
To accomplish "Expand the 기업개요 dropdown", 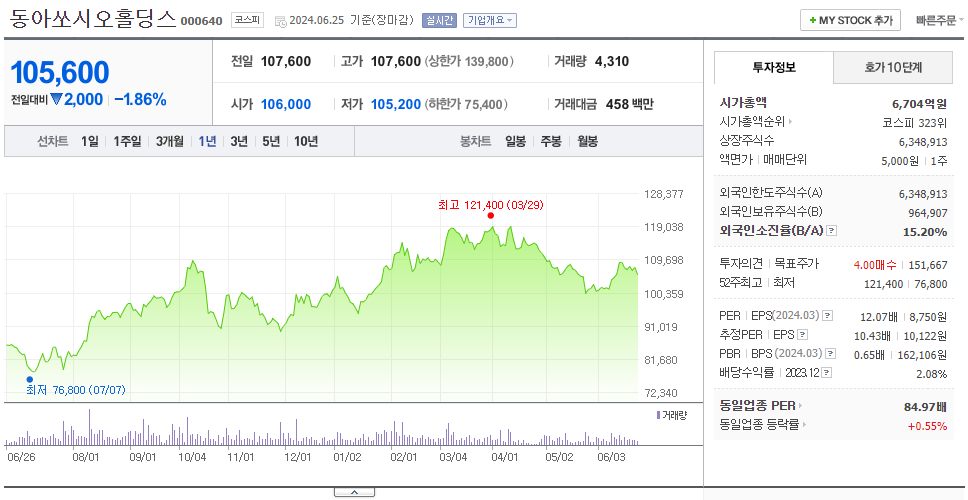I will click(x=490, y=20).
